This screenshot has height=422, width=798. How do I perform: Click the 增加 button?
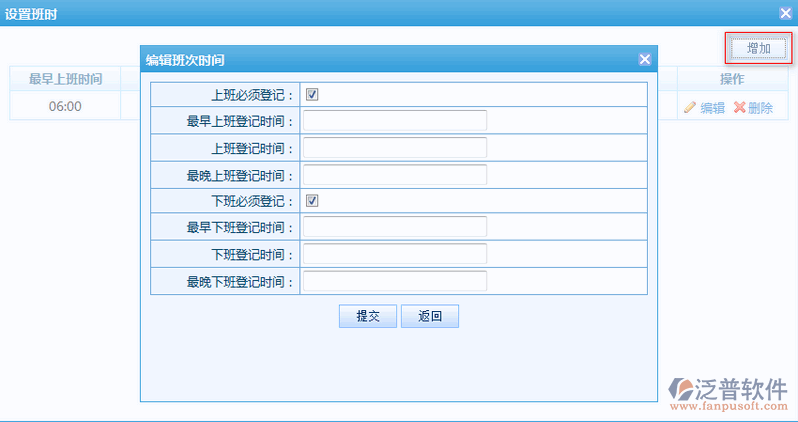pos(758,48)
